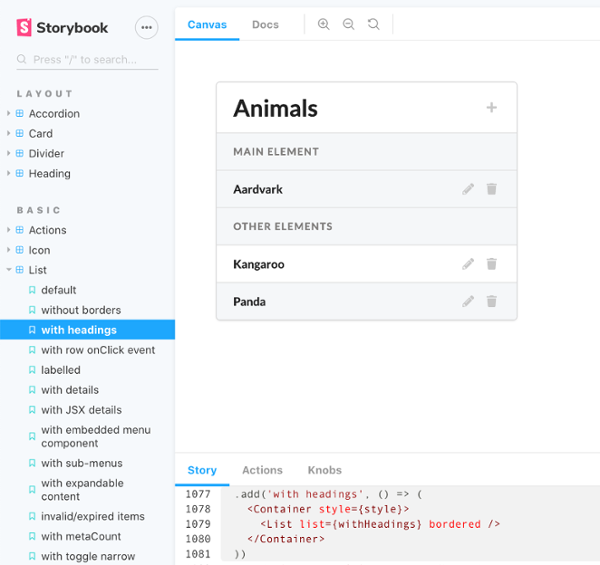Click the magnifier icon in search box

click(22, 59)
